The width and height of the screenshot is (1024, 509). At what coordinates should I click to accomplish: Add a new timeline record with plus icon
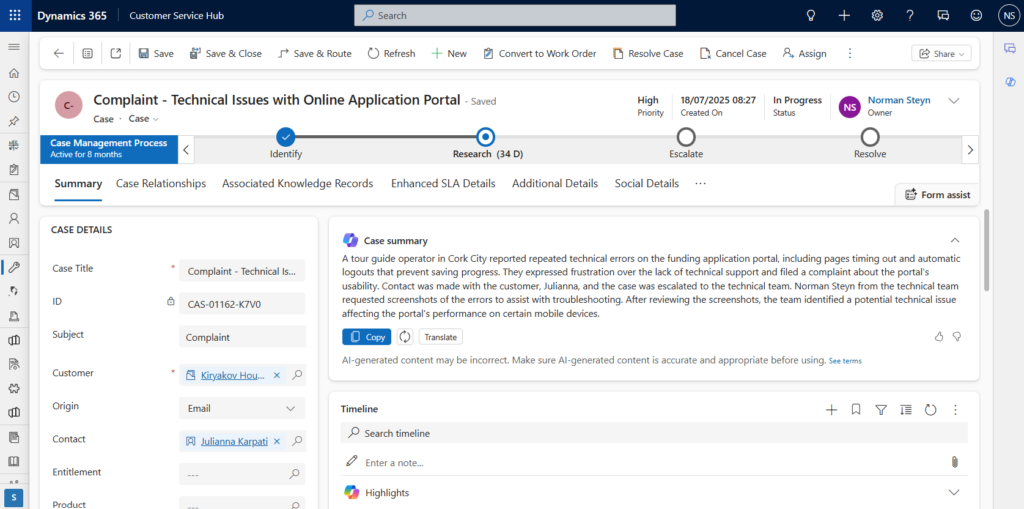click(831, 409)
